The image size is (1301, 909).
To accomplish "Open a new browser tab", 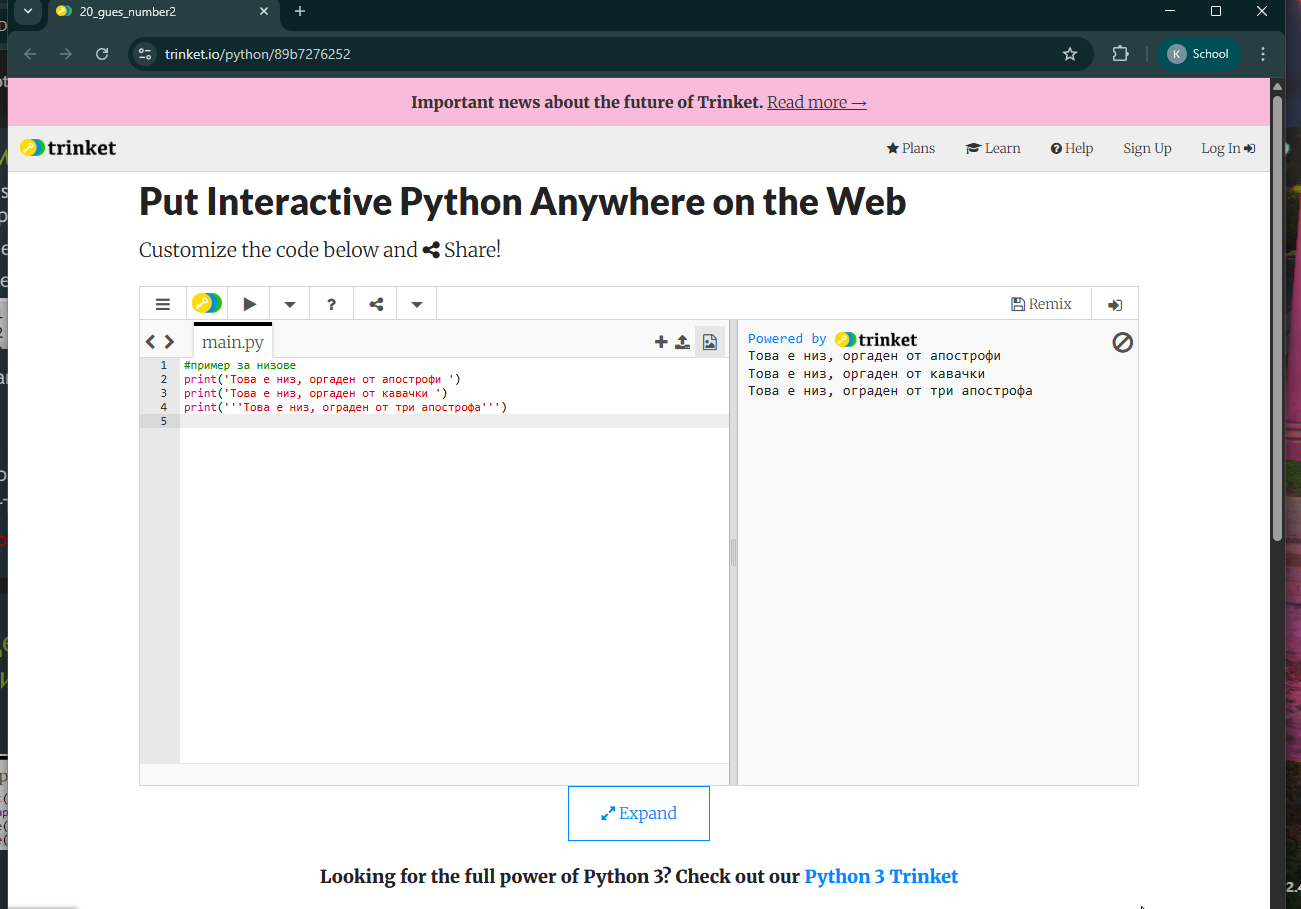I will 300,11.
